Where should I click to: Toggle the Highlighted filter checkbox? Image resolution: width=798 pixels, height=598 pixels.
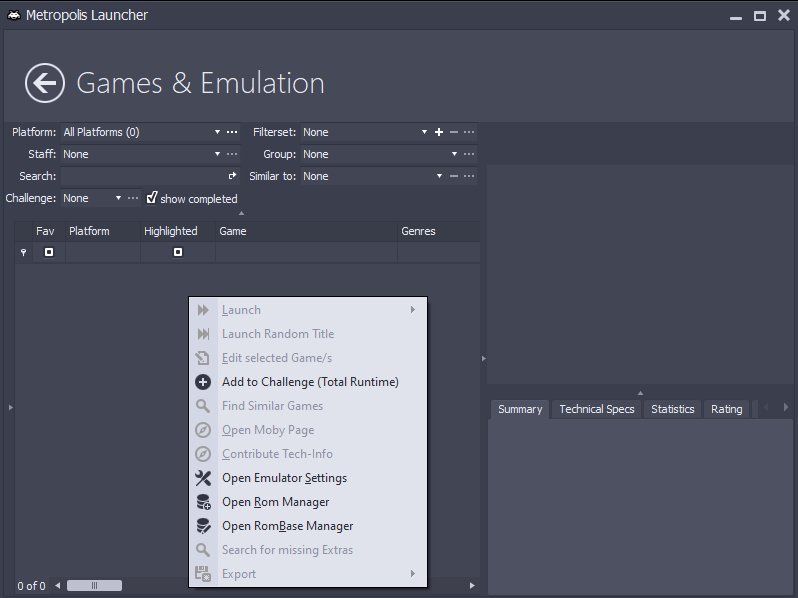click(x=178, y=252)
